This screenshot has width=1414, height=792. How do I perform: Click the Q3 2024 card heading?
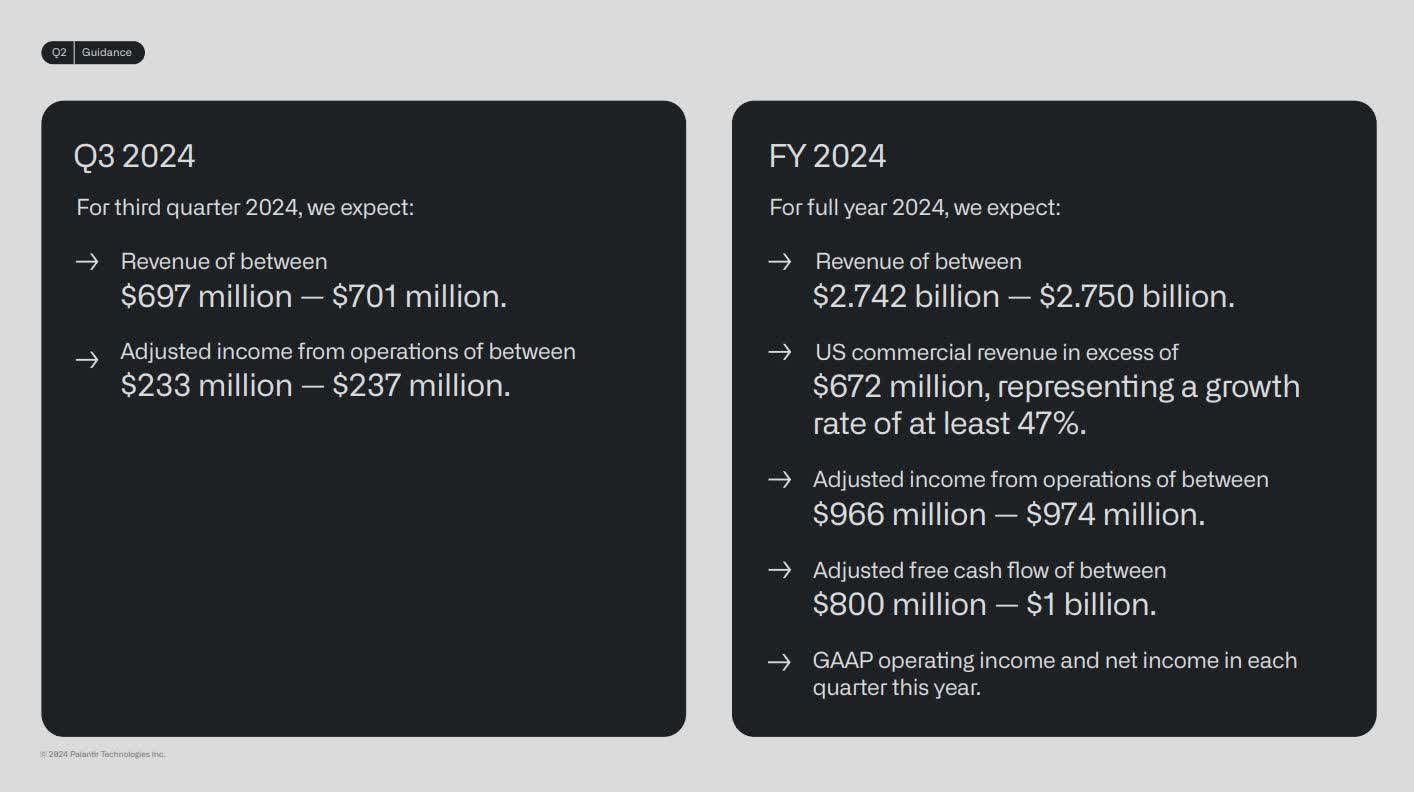click(134, 156)
